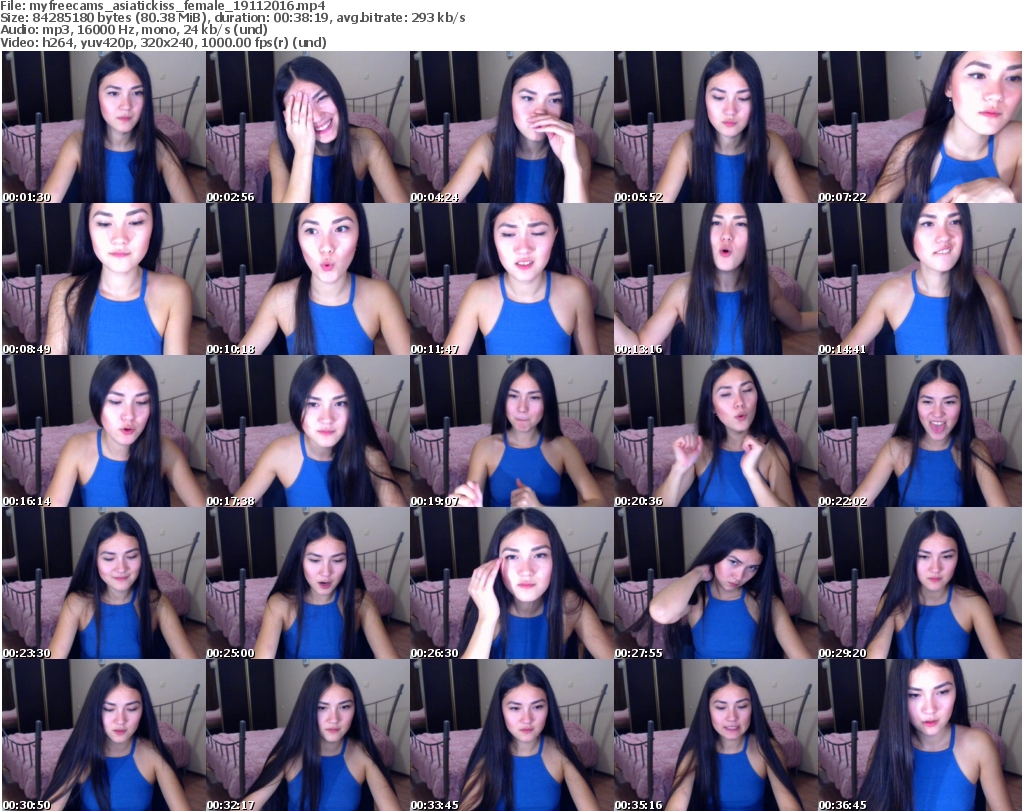
Task: Click the 'Video: h264, yuv420p' line
Action: [163, 42]
